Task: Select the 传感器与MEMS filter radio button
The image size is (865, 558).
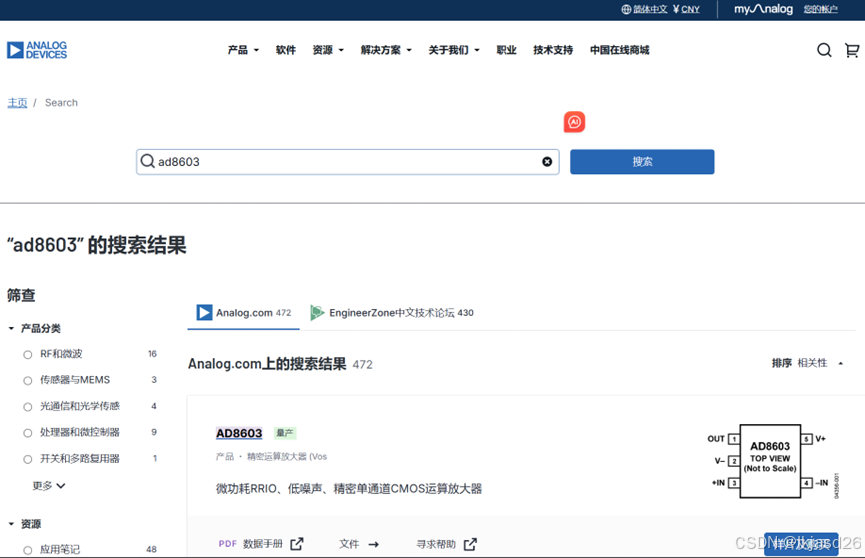Action: (28, 380)
